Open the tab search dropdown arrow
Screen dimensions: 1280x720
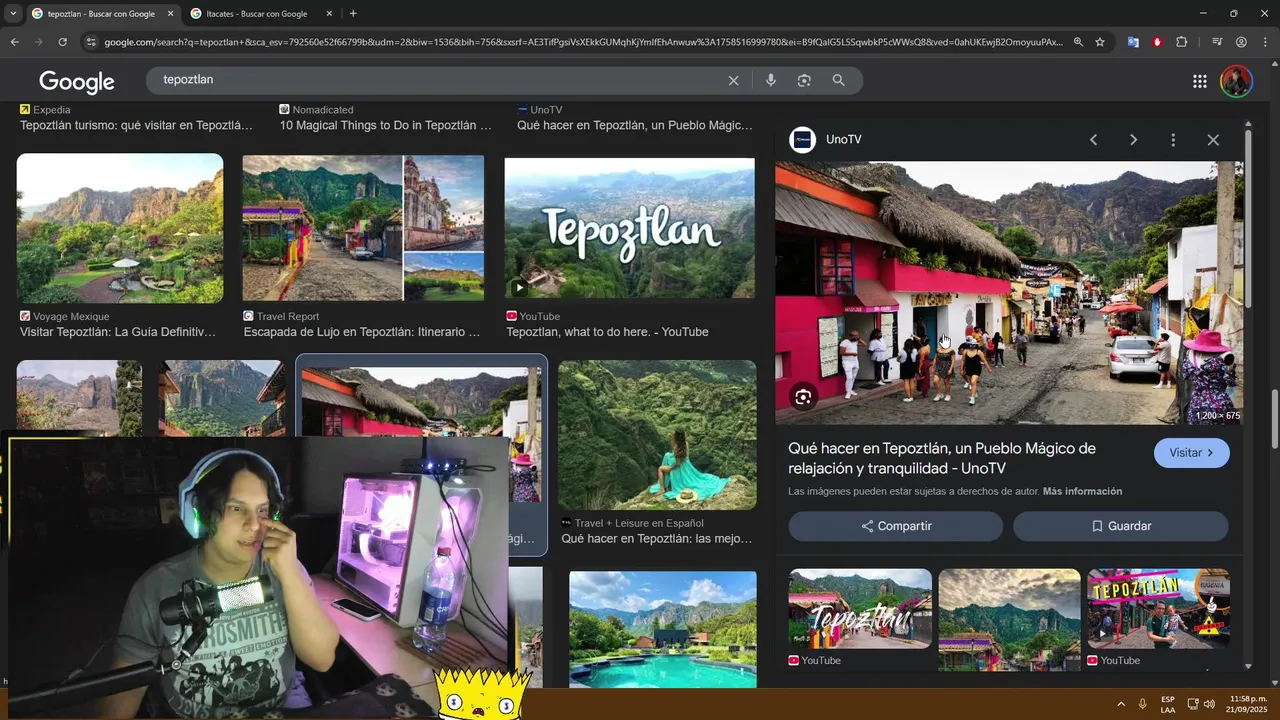coord(13,14)
